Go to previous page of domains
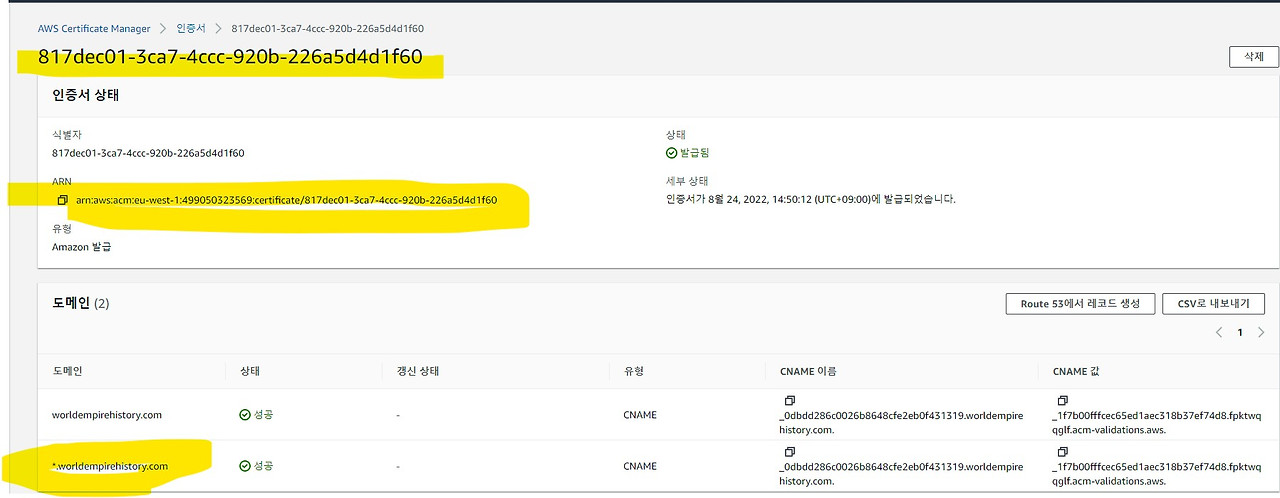Image resolution: width=1280 pixels, height=498 pixels. pos(1219,332)
